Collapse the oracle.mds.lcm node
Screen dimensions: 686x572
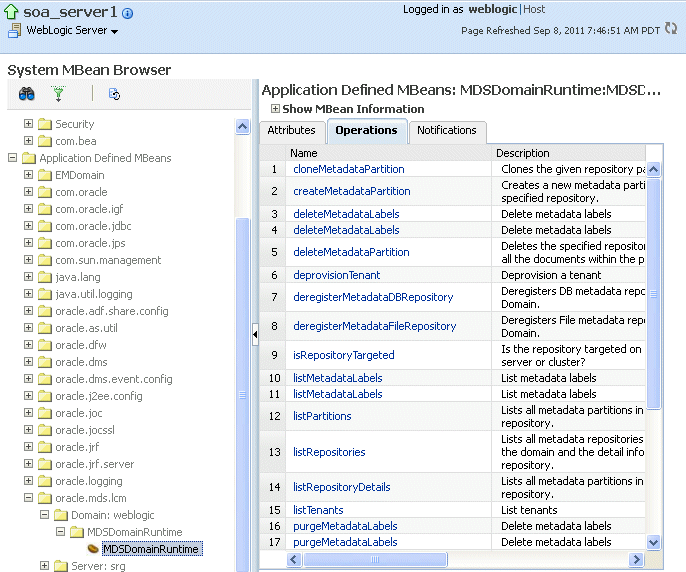(28, 498)
